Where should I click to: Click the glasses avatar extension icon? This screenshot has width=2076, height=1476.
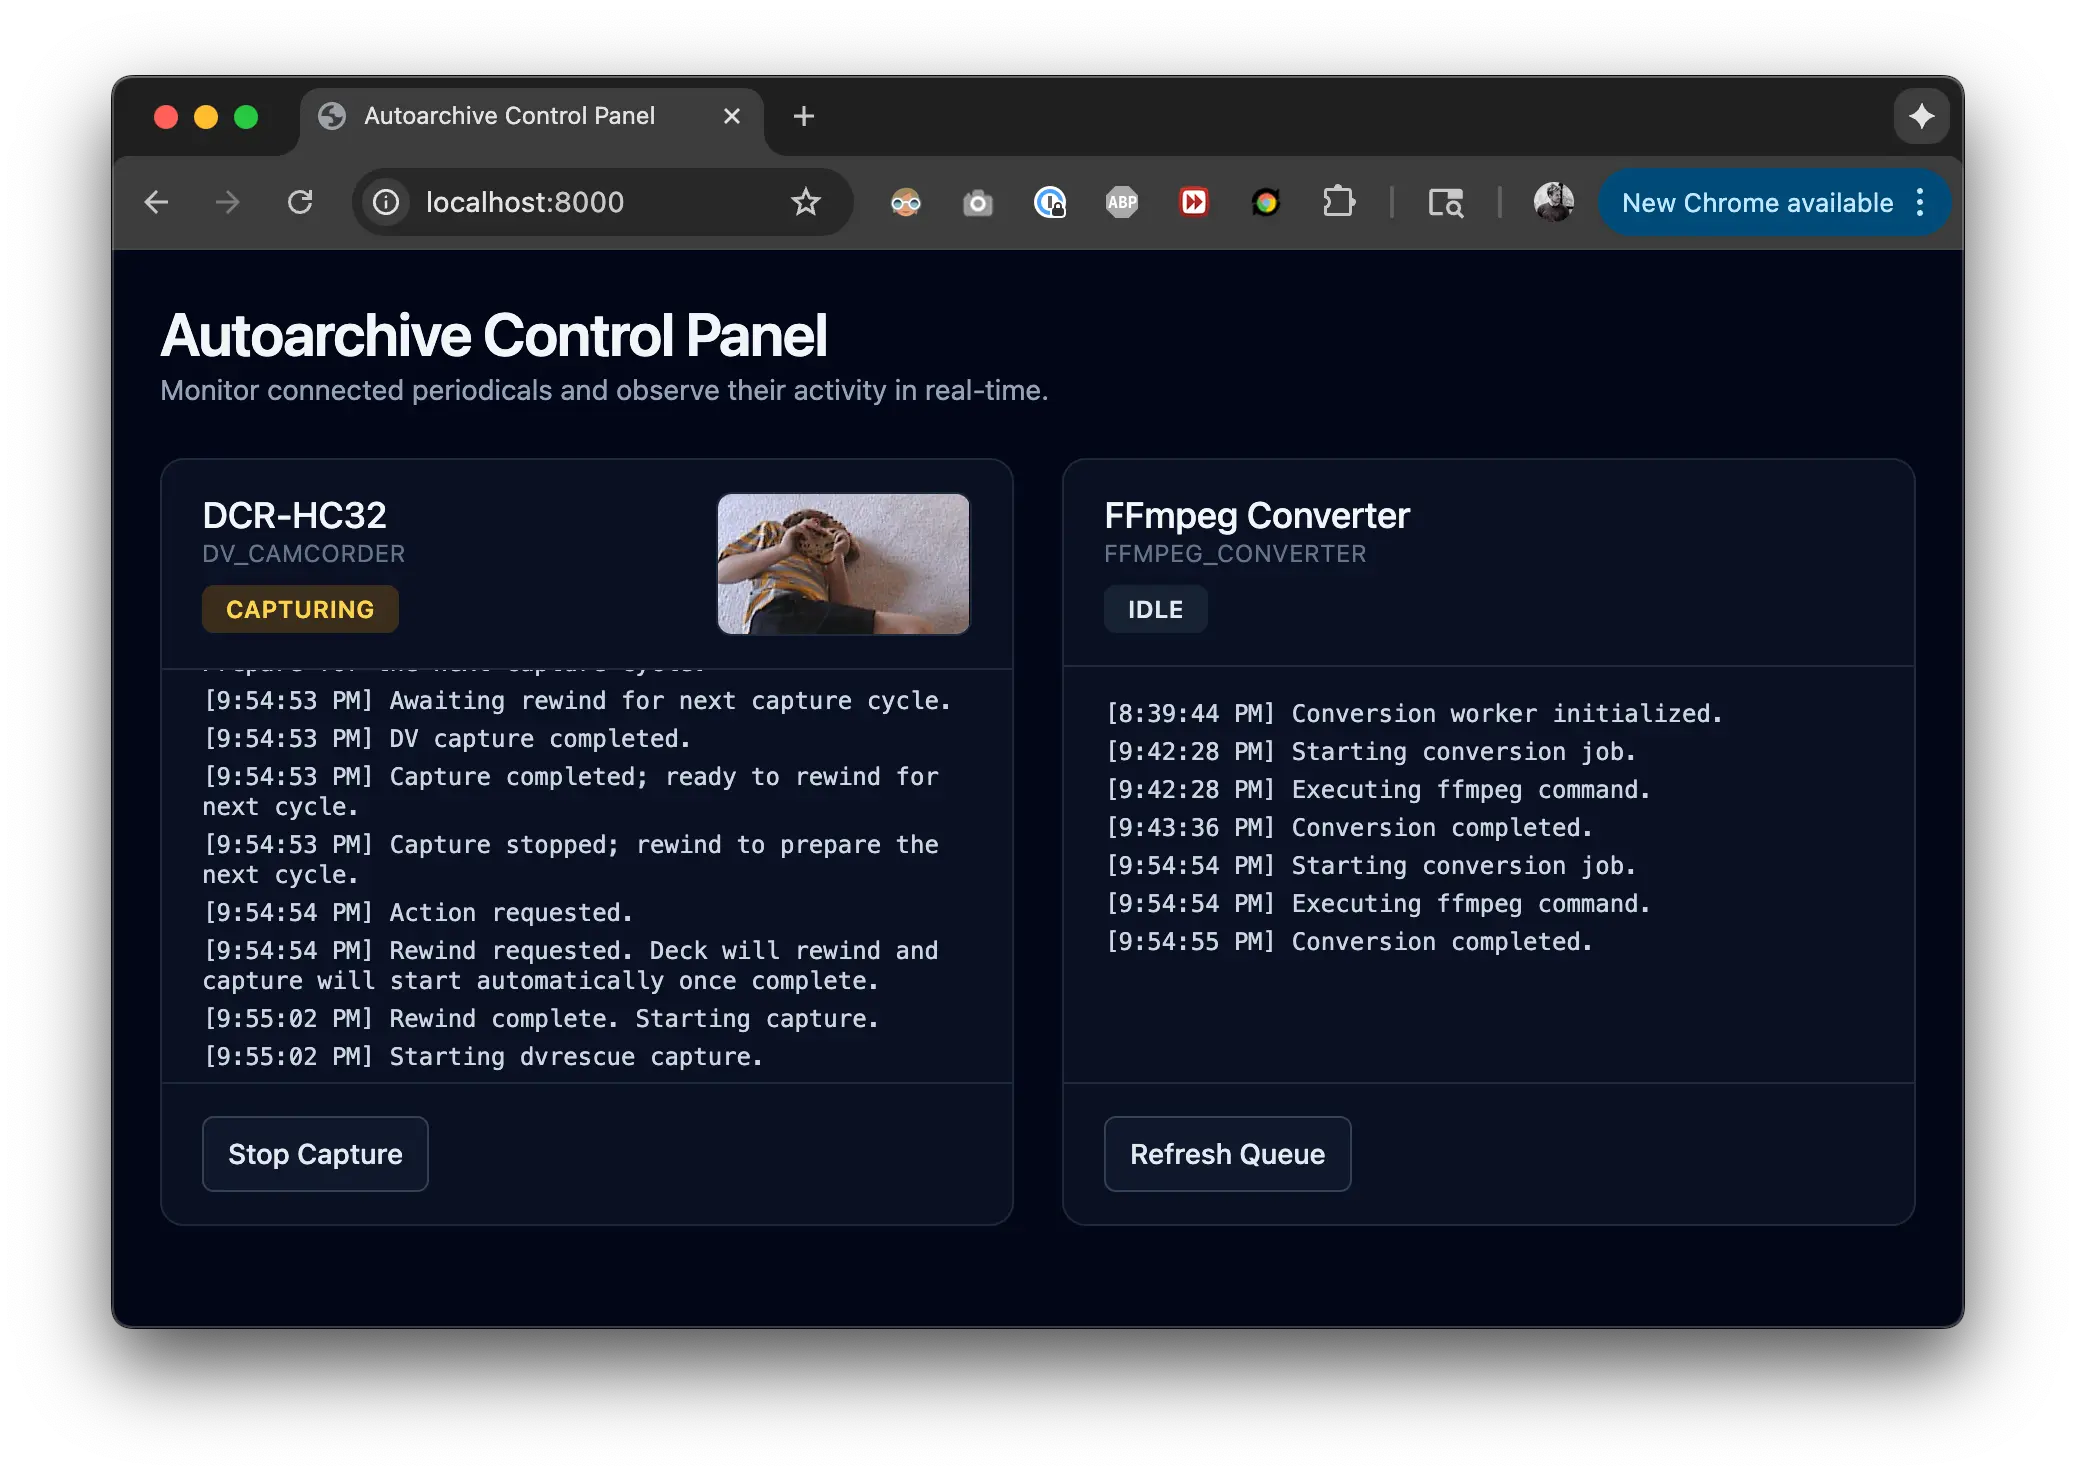[x=905, y=202]
